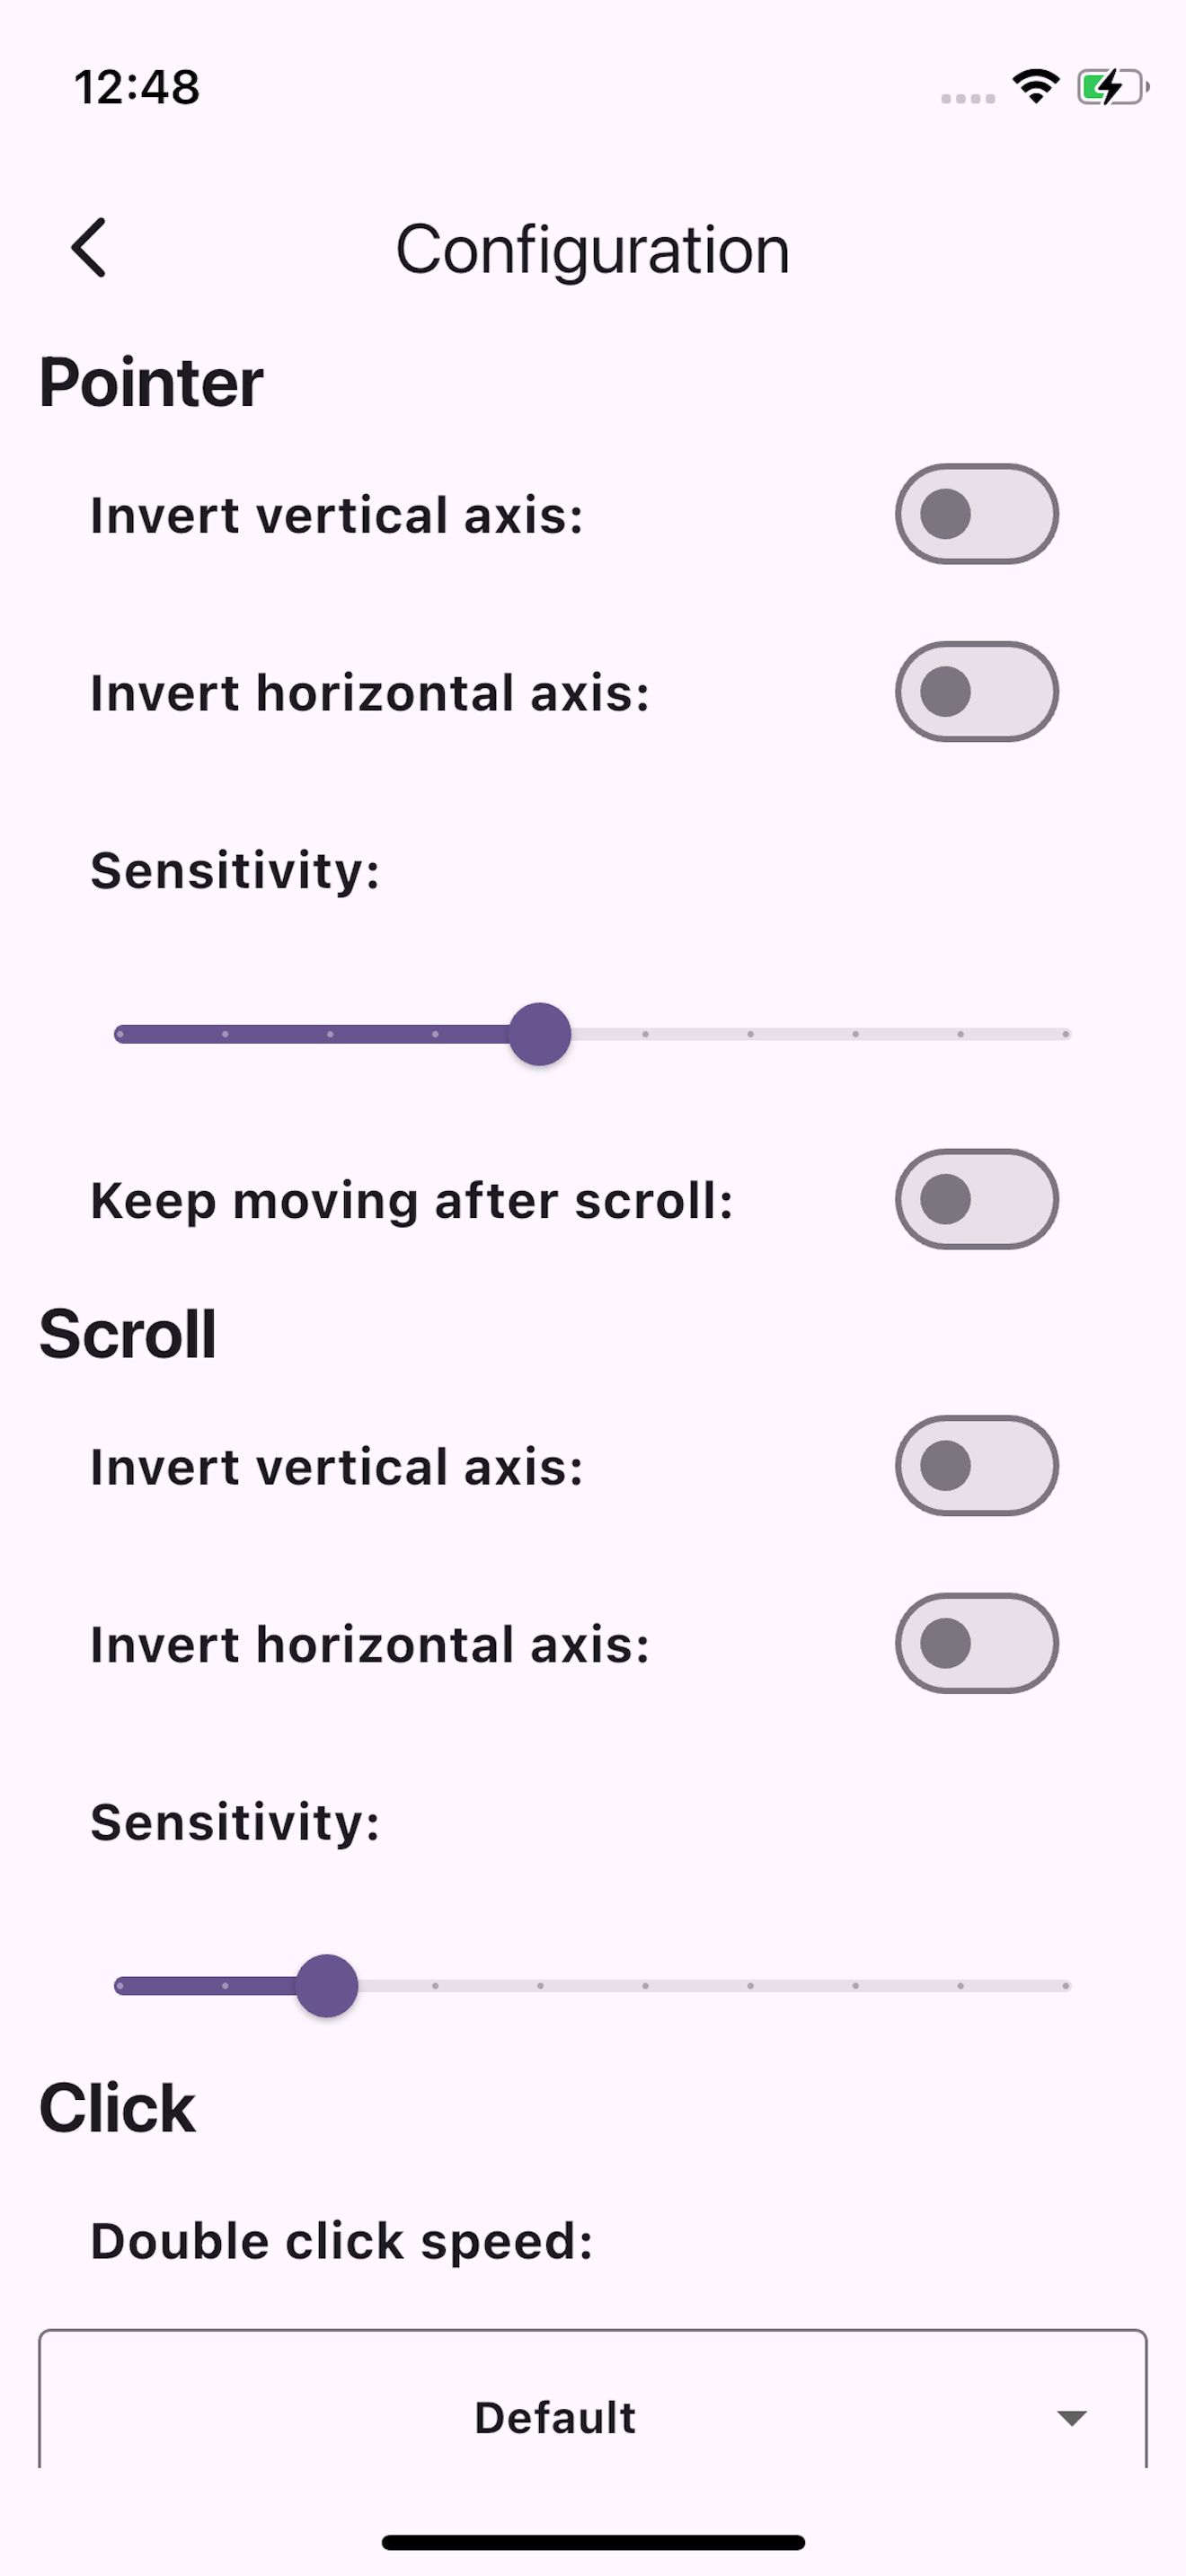Set Pointer sensitivity to maximum tick
Viewport: 1186px width, 2576px height.
(x=1066, y=1034)
